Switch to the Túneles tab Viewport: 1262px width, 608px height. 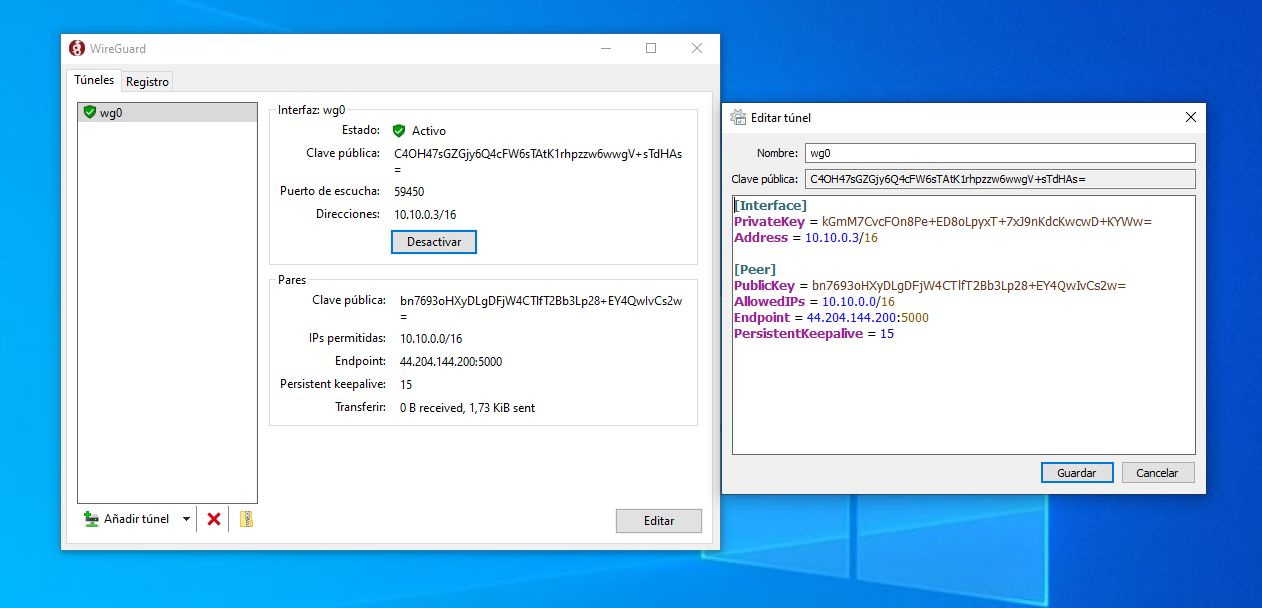tap(94, 80)
